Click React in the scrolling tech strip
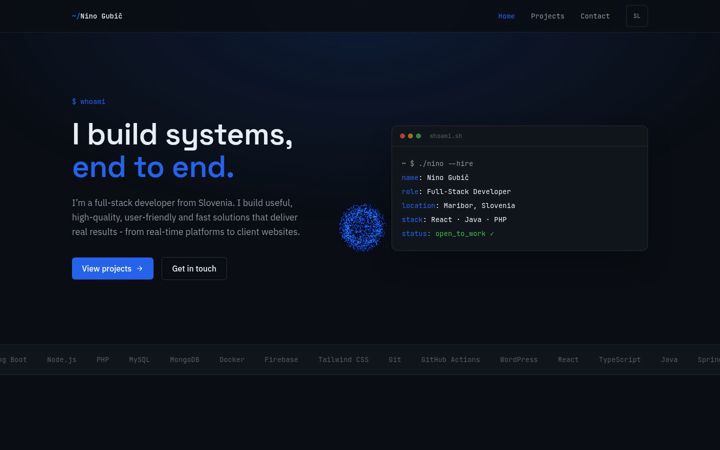Image resolution: width=720 pixels, height=450 pixels. pyautogui.click(x=568, y=360)
